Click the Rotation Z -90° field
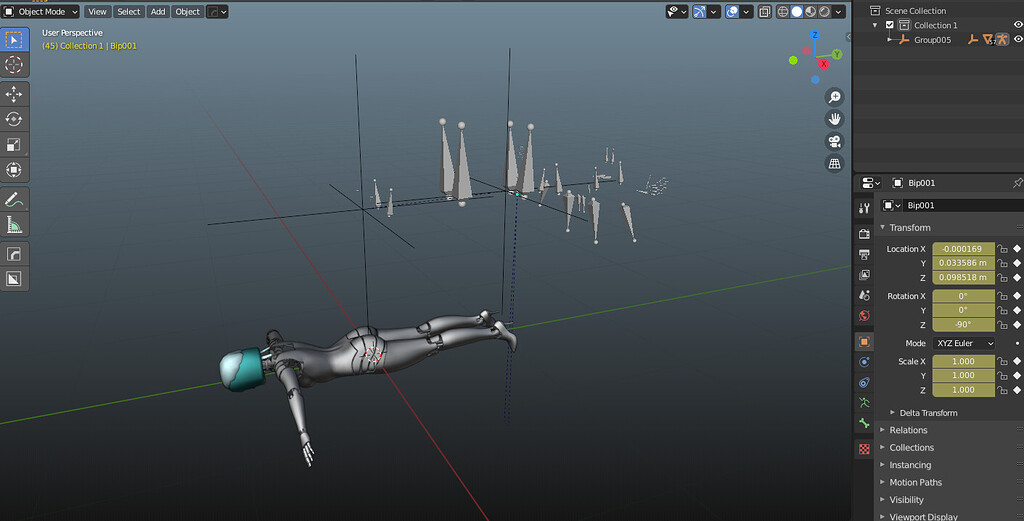Image resolution: width=1024 pixels, height=521 pixels. point(964,324)
